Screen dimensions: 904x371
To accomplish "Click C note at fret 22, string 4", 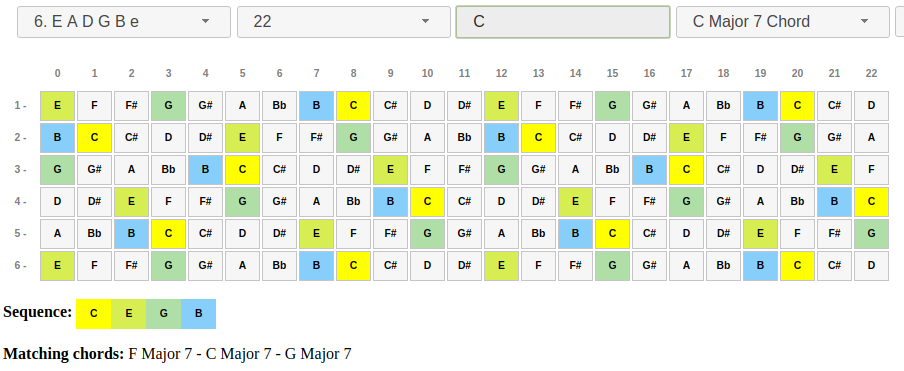I will (x=871, y=202).
